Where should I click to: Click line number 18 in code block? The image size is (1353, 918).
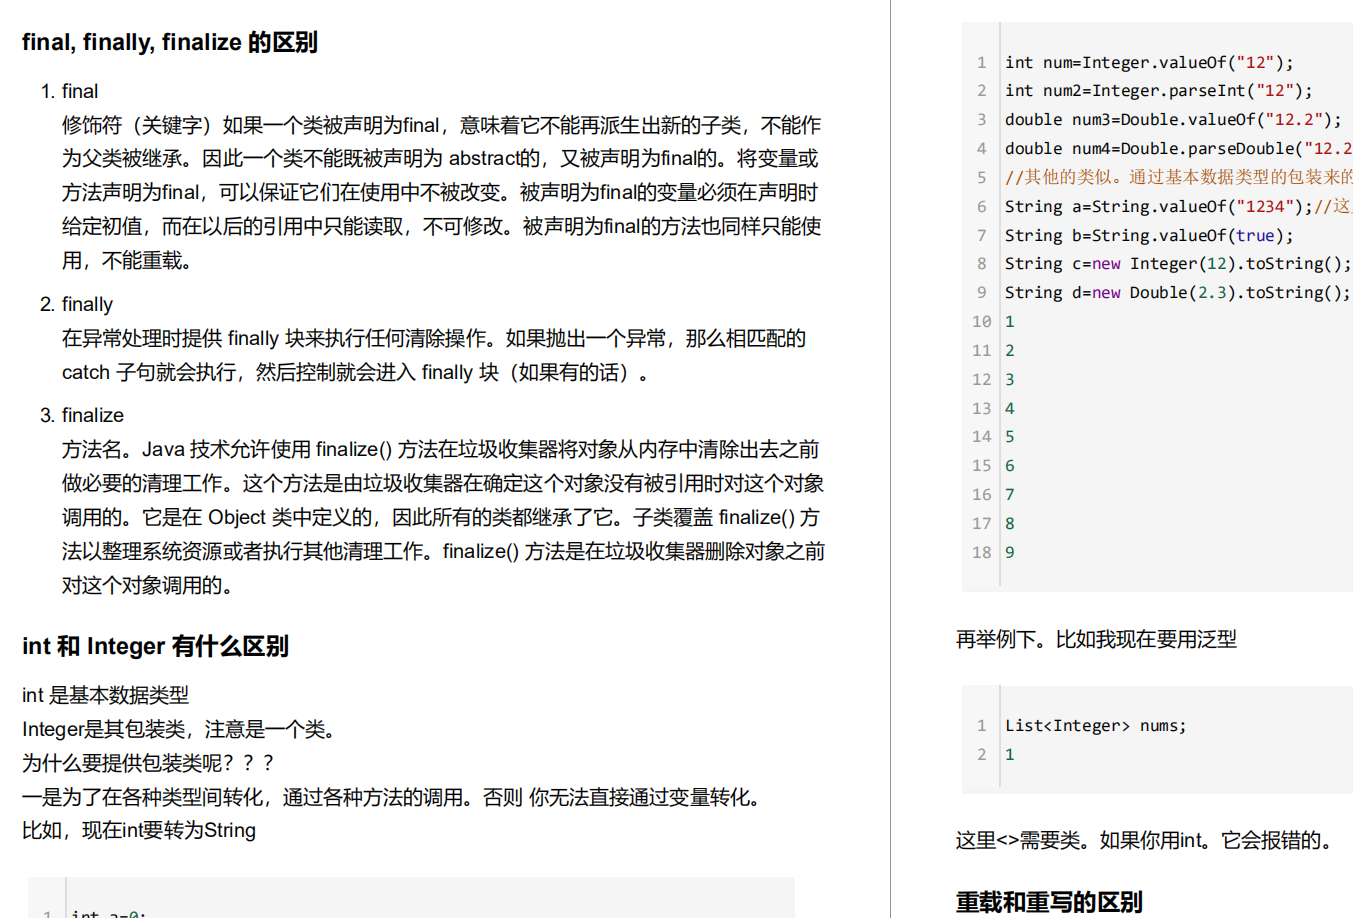[981, 552]
